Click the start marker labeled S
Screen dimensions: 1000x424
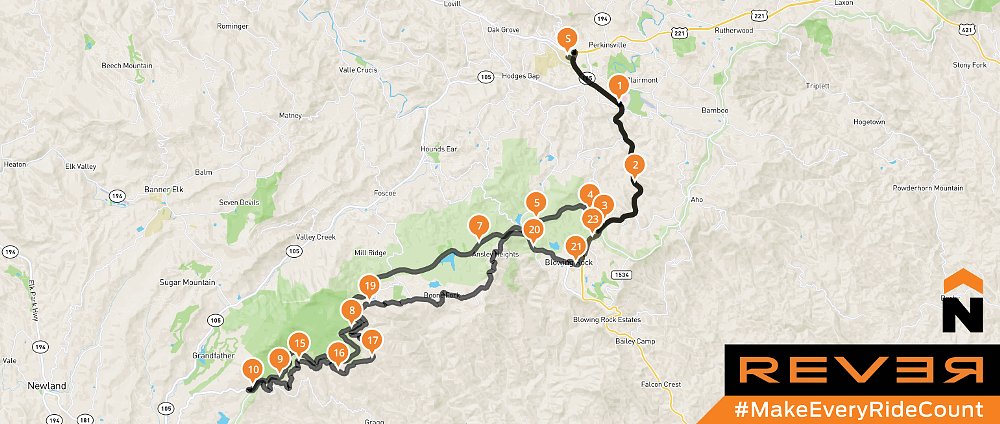pos(566,38)
